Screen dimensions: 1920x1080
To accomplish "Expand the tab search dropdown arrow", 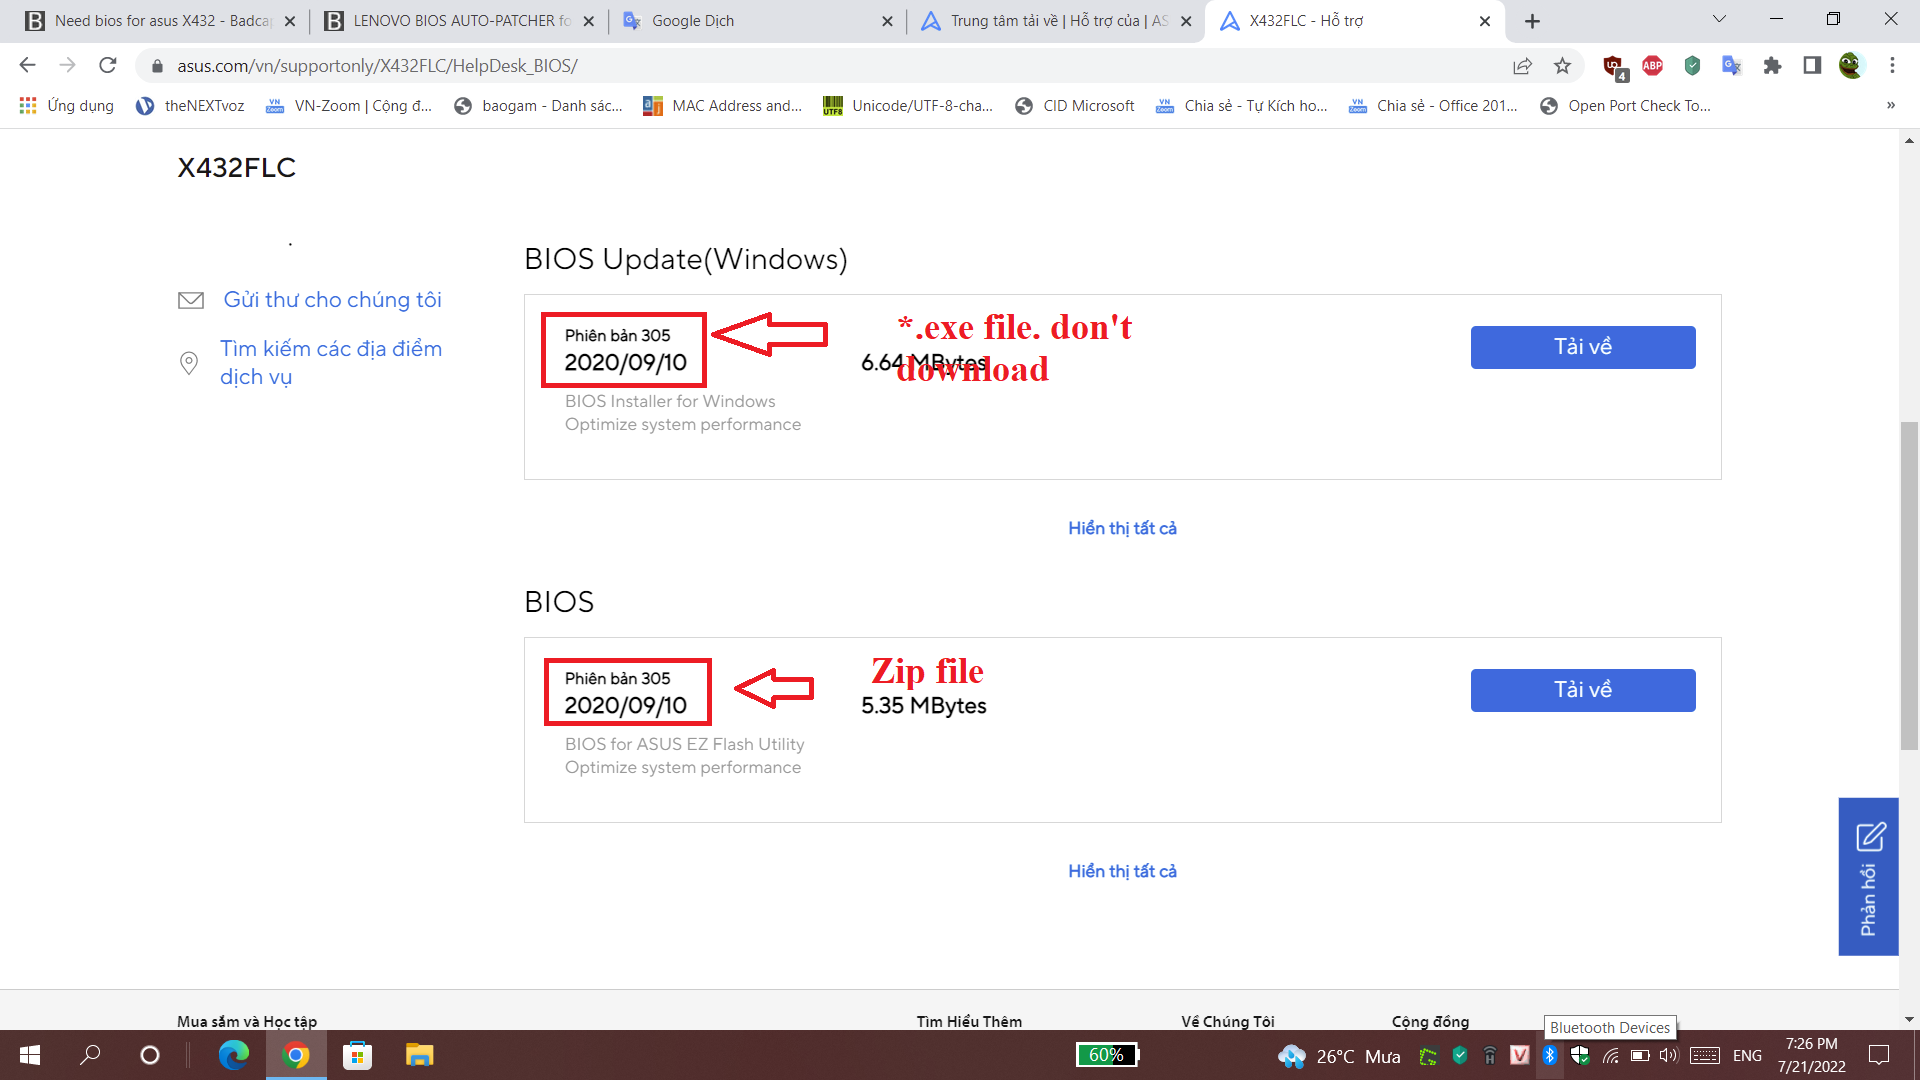I will click(x=1719, y=20).
